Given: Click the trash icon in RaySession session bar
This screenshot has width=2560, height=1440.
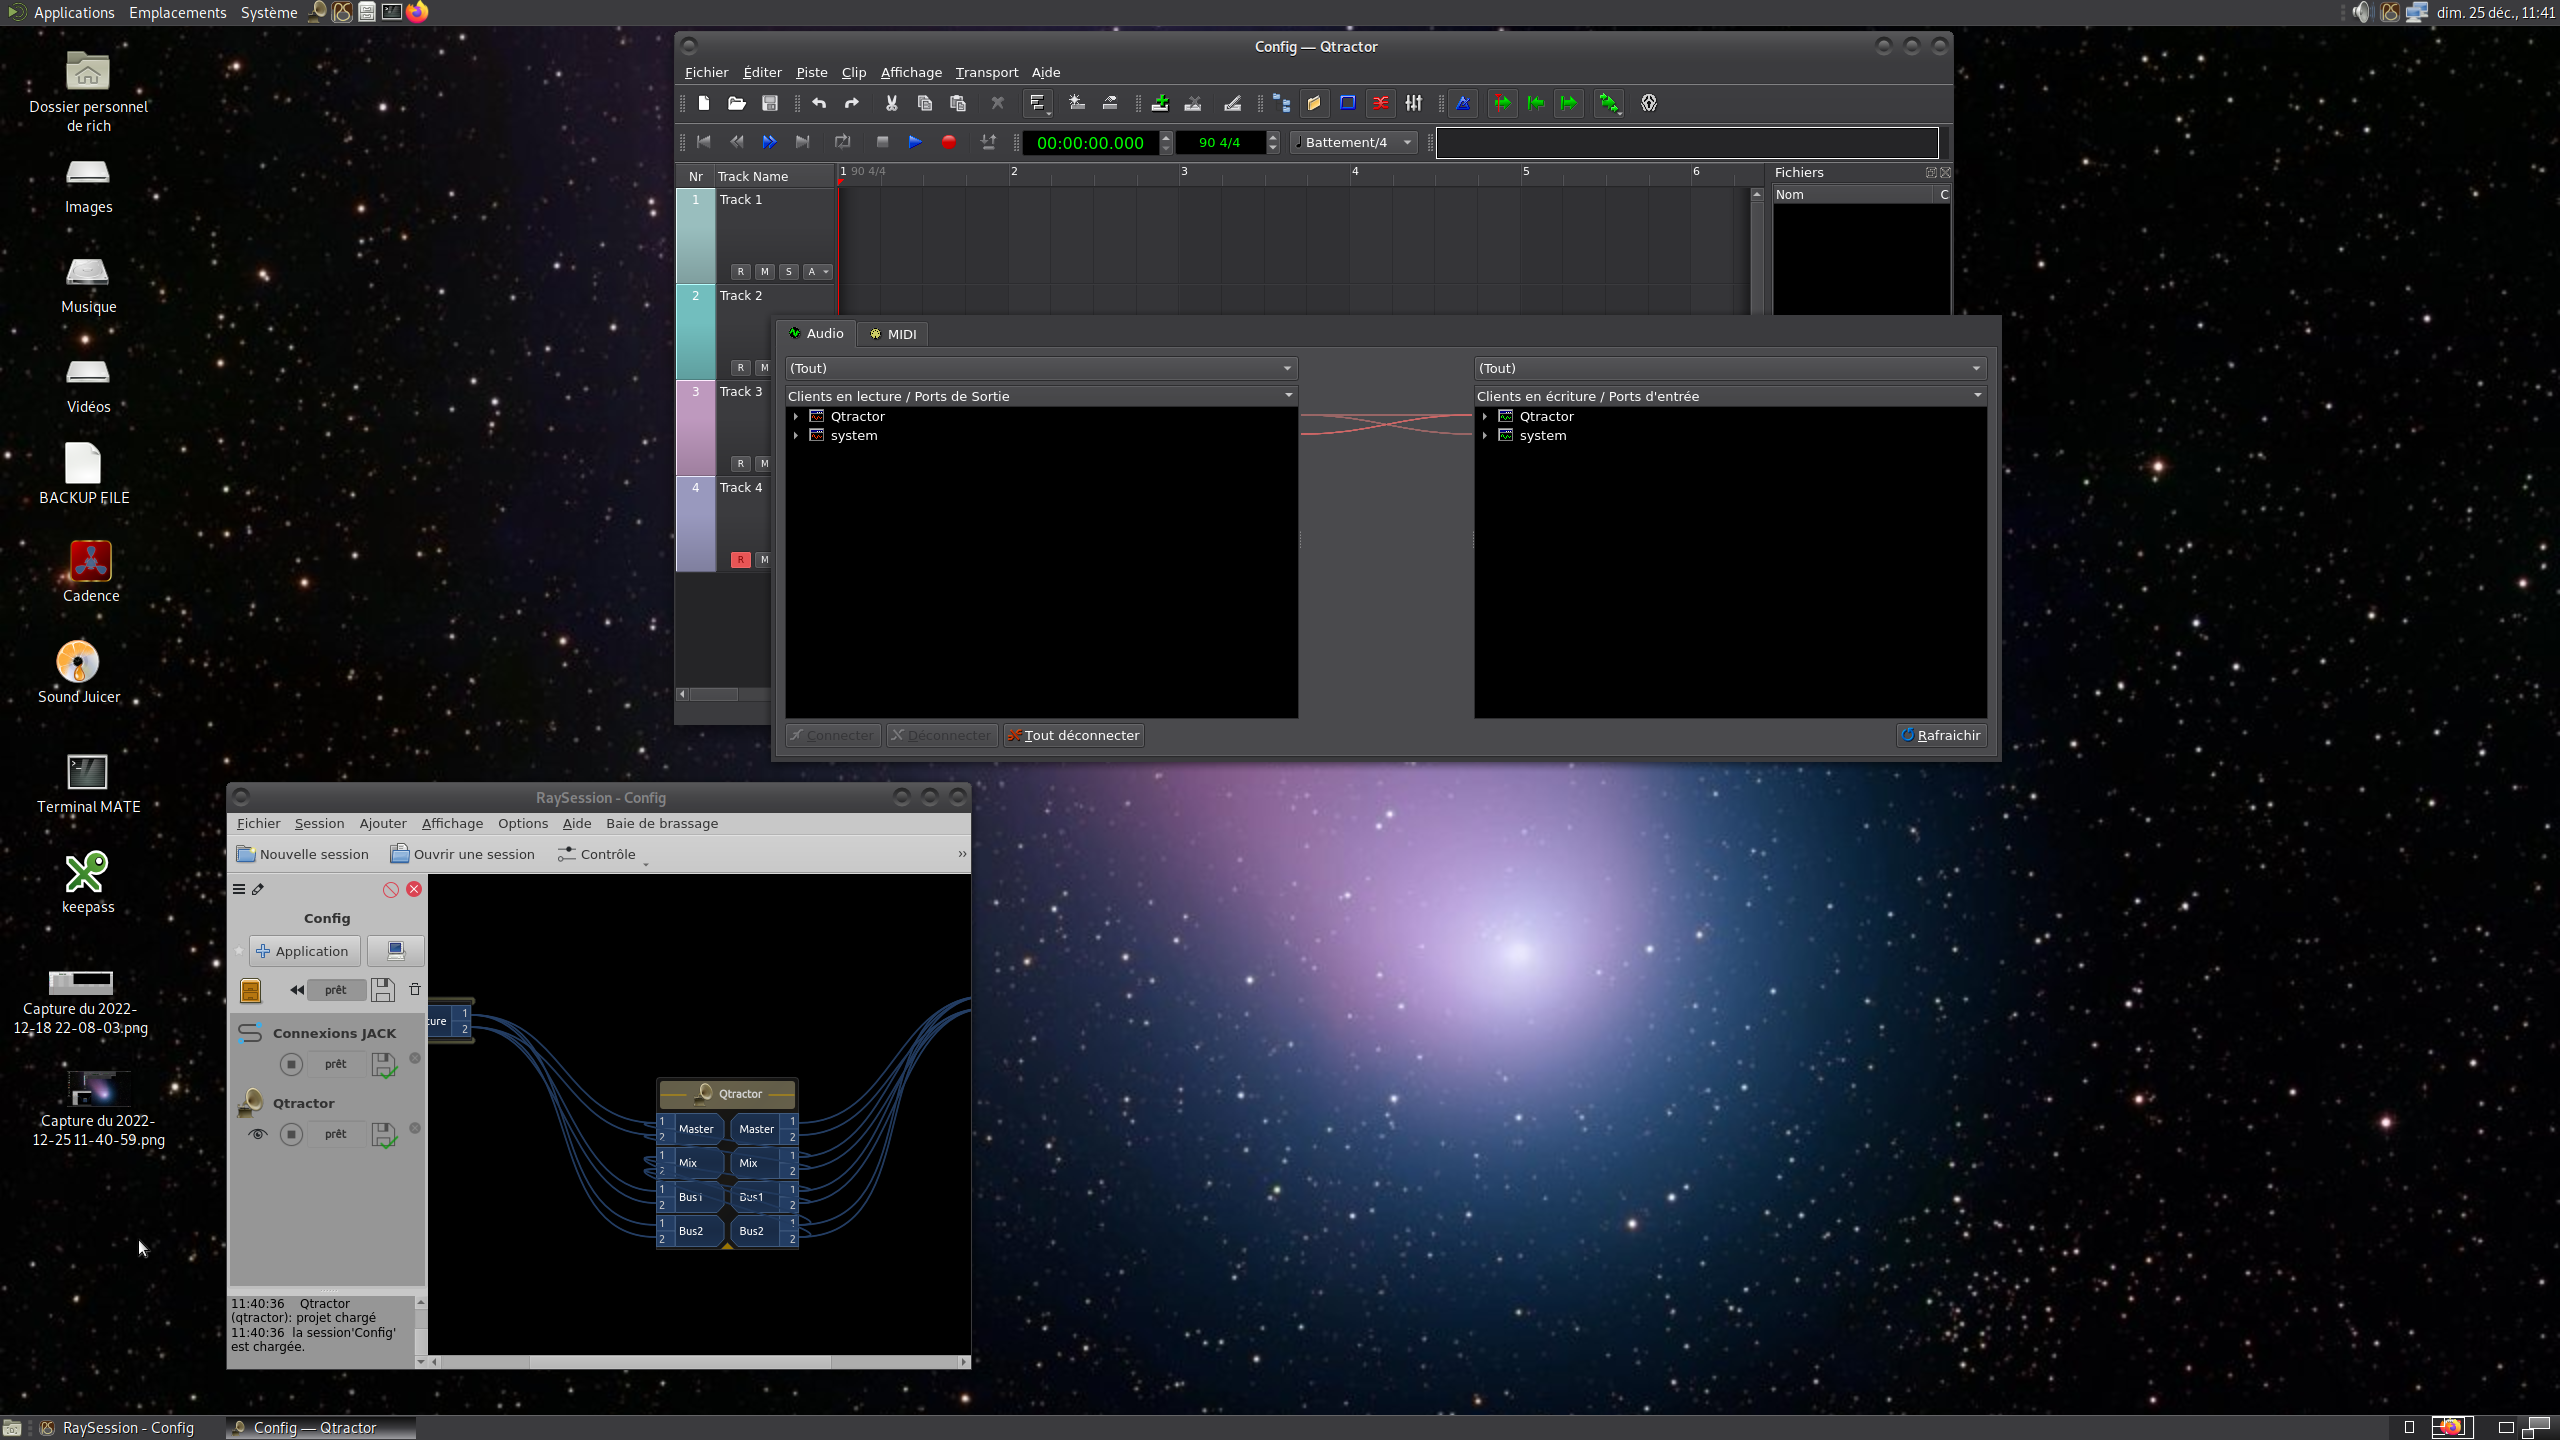Looking at the screenshot, I should coord(415,989).
